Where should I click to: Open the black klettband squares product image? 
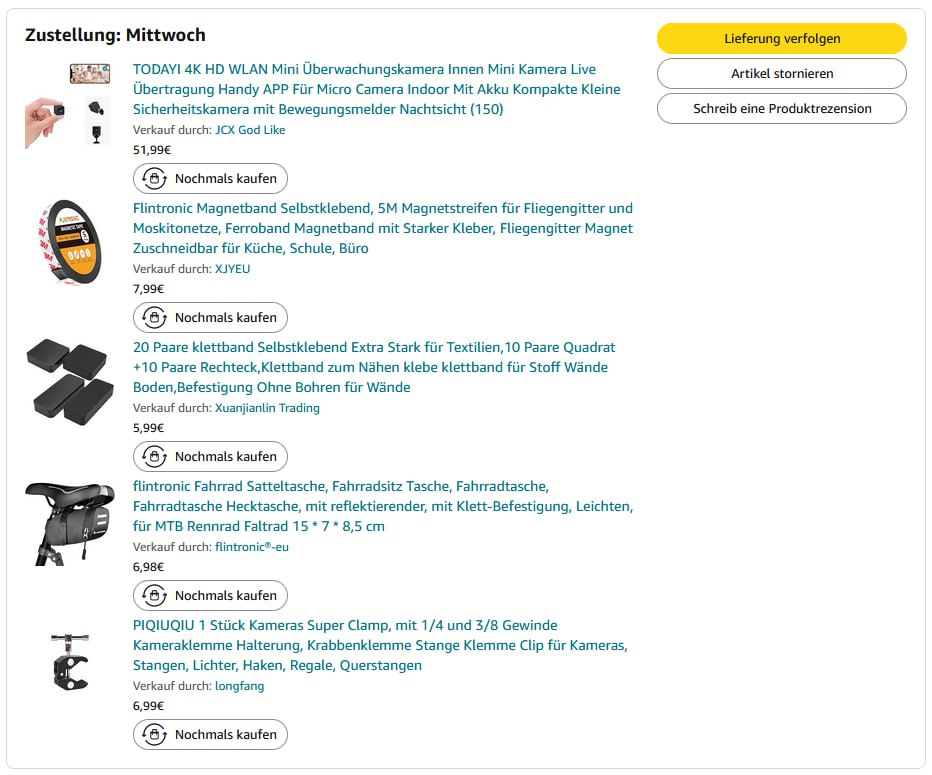[68, 381]
